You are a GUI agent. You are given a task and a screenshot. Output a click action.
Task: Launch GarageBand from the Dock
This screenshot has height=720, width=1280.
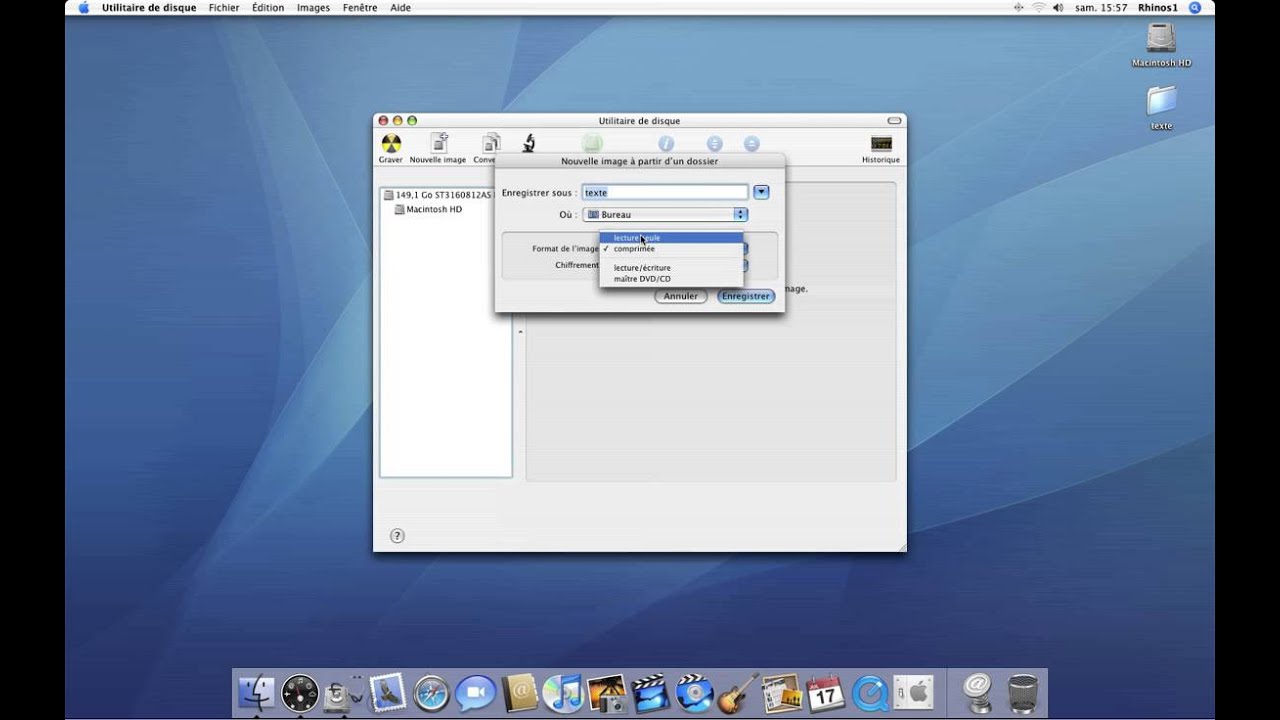(738, 692)
